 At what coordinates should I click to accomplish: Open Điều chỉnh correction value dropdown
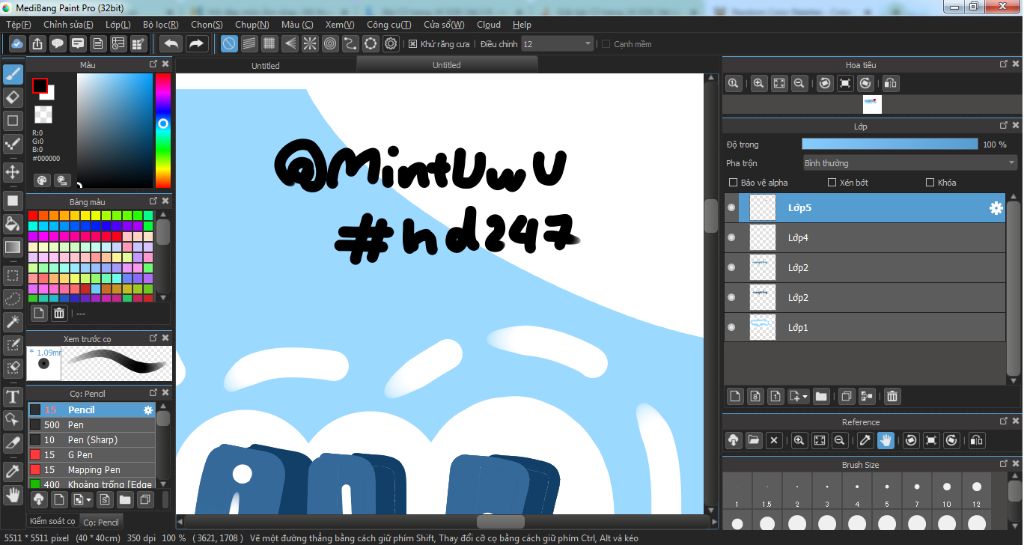pos(557,44)
